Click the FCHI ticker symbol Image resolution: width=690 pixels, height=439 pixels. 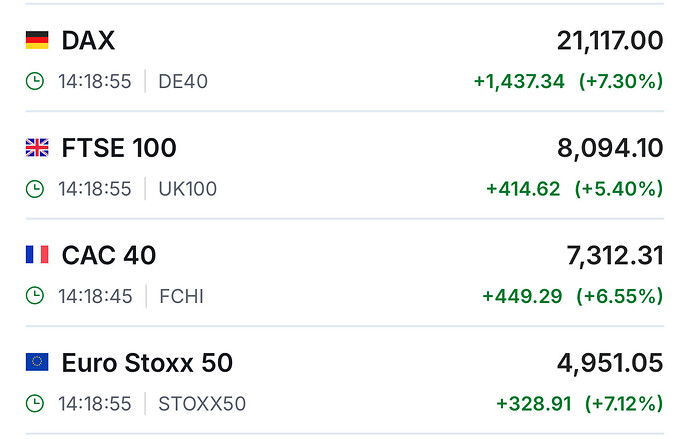click(x=181, y=296)
